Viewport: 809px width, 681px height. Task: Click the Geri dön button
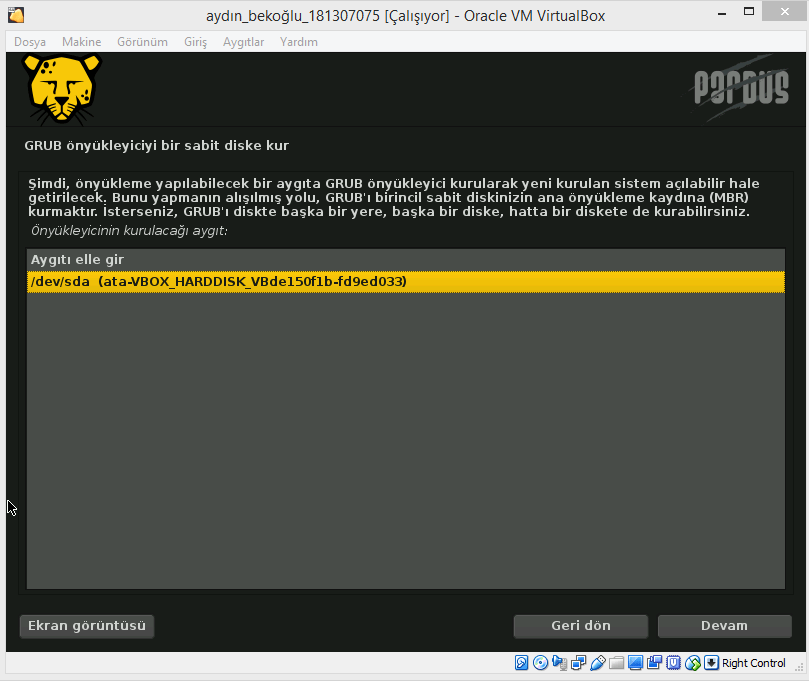(x=580, y=626)
